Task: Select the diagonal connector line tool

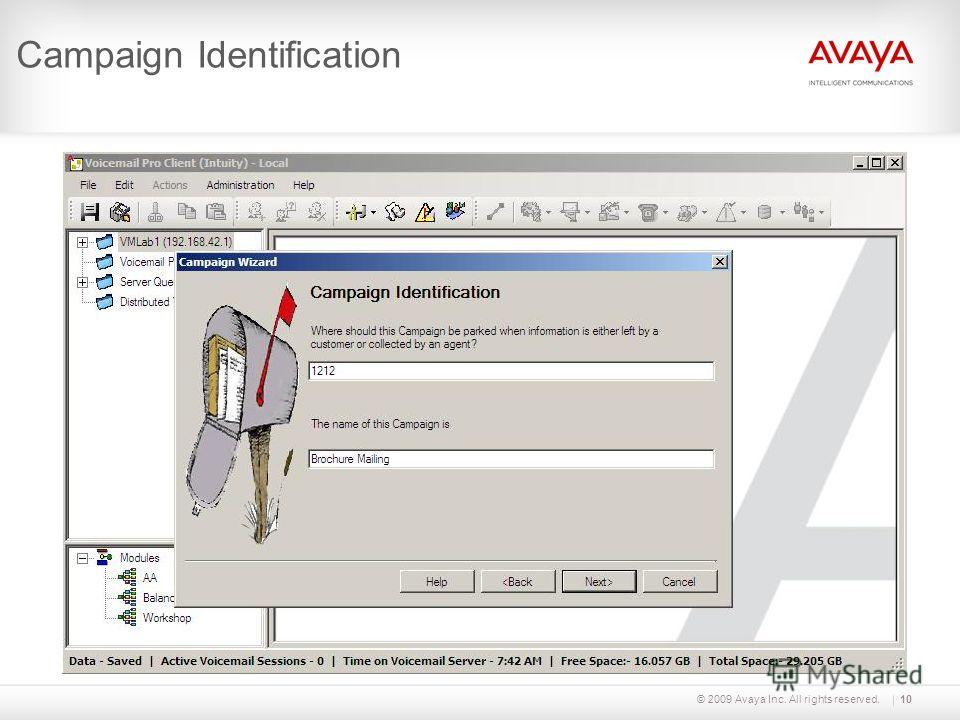Action: (495, 212)
